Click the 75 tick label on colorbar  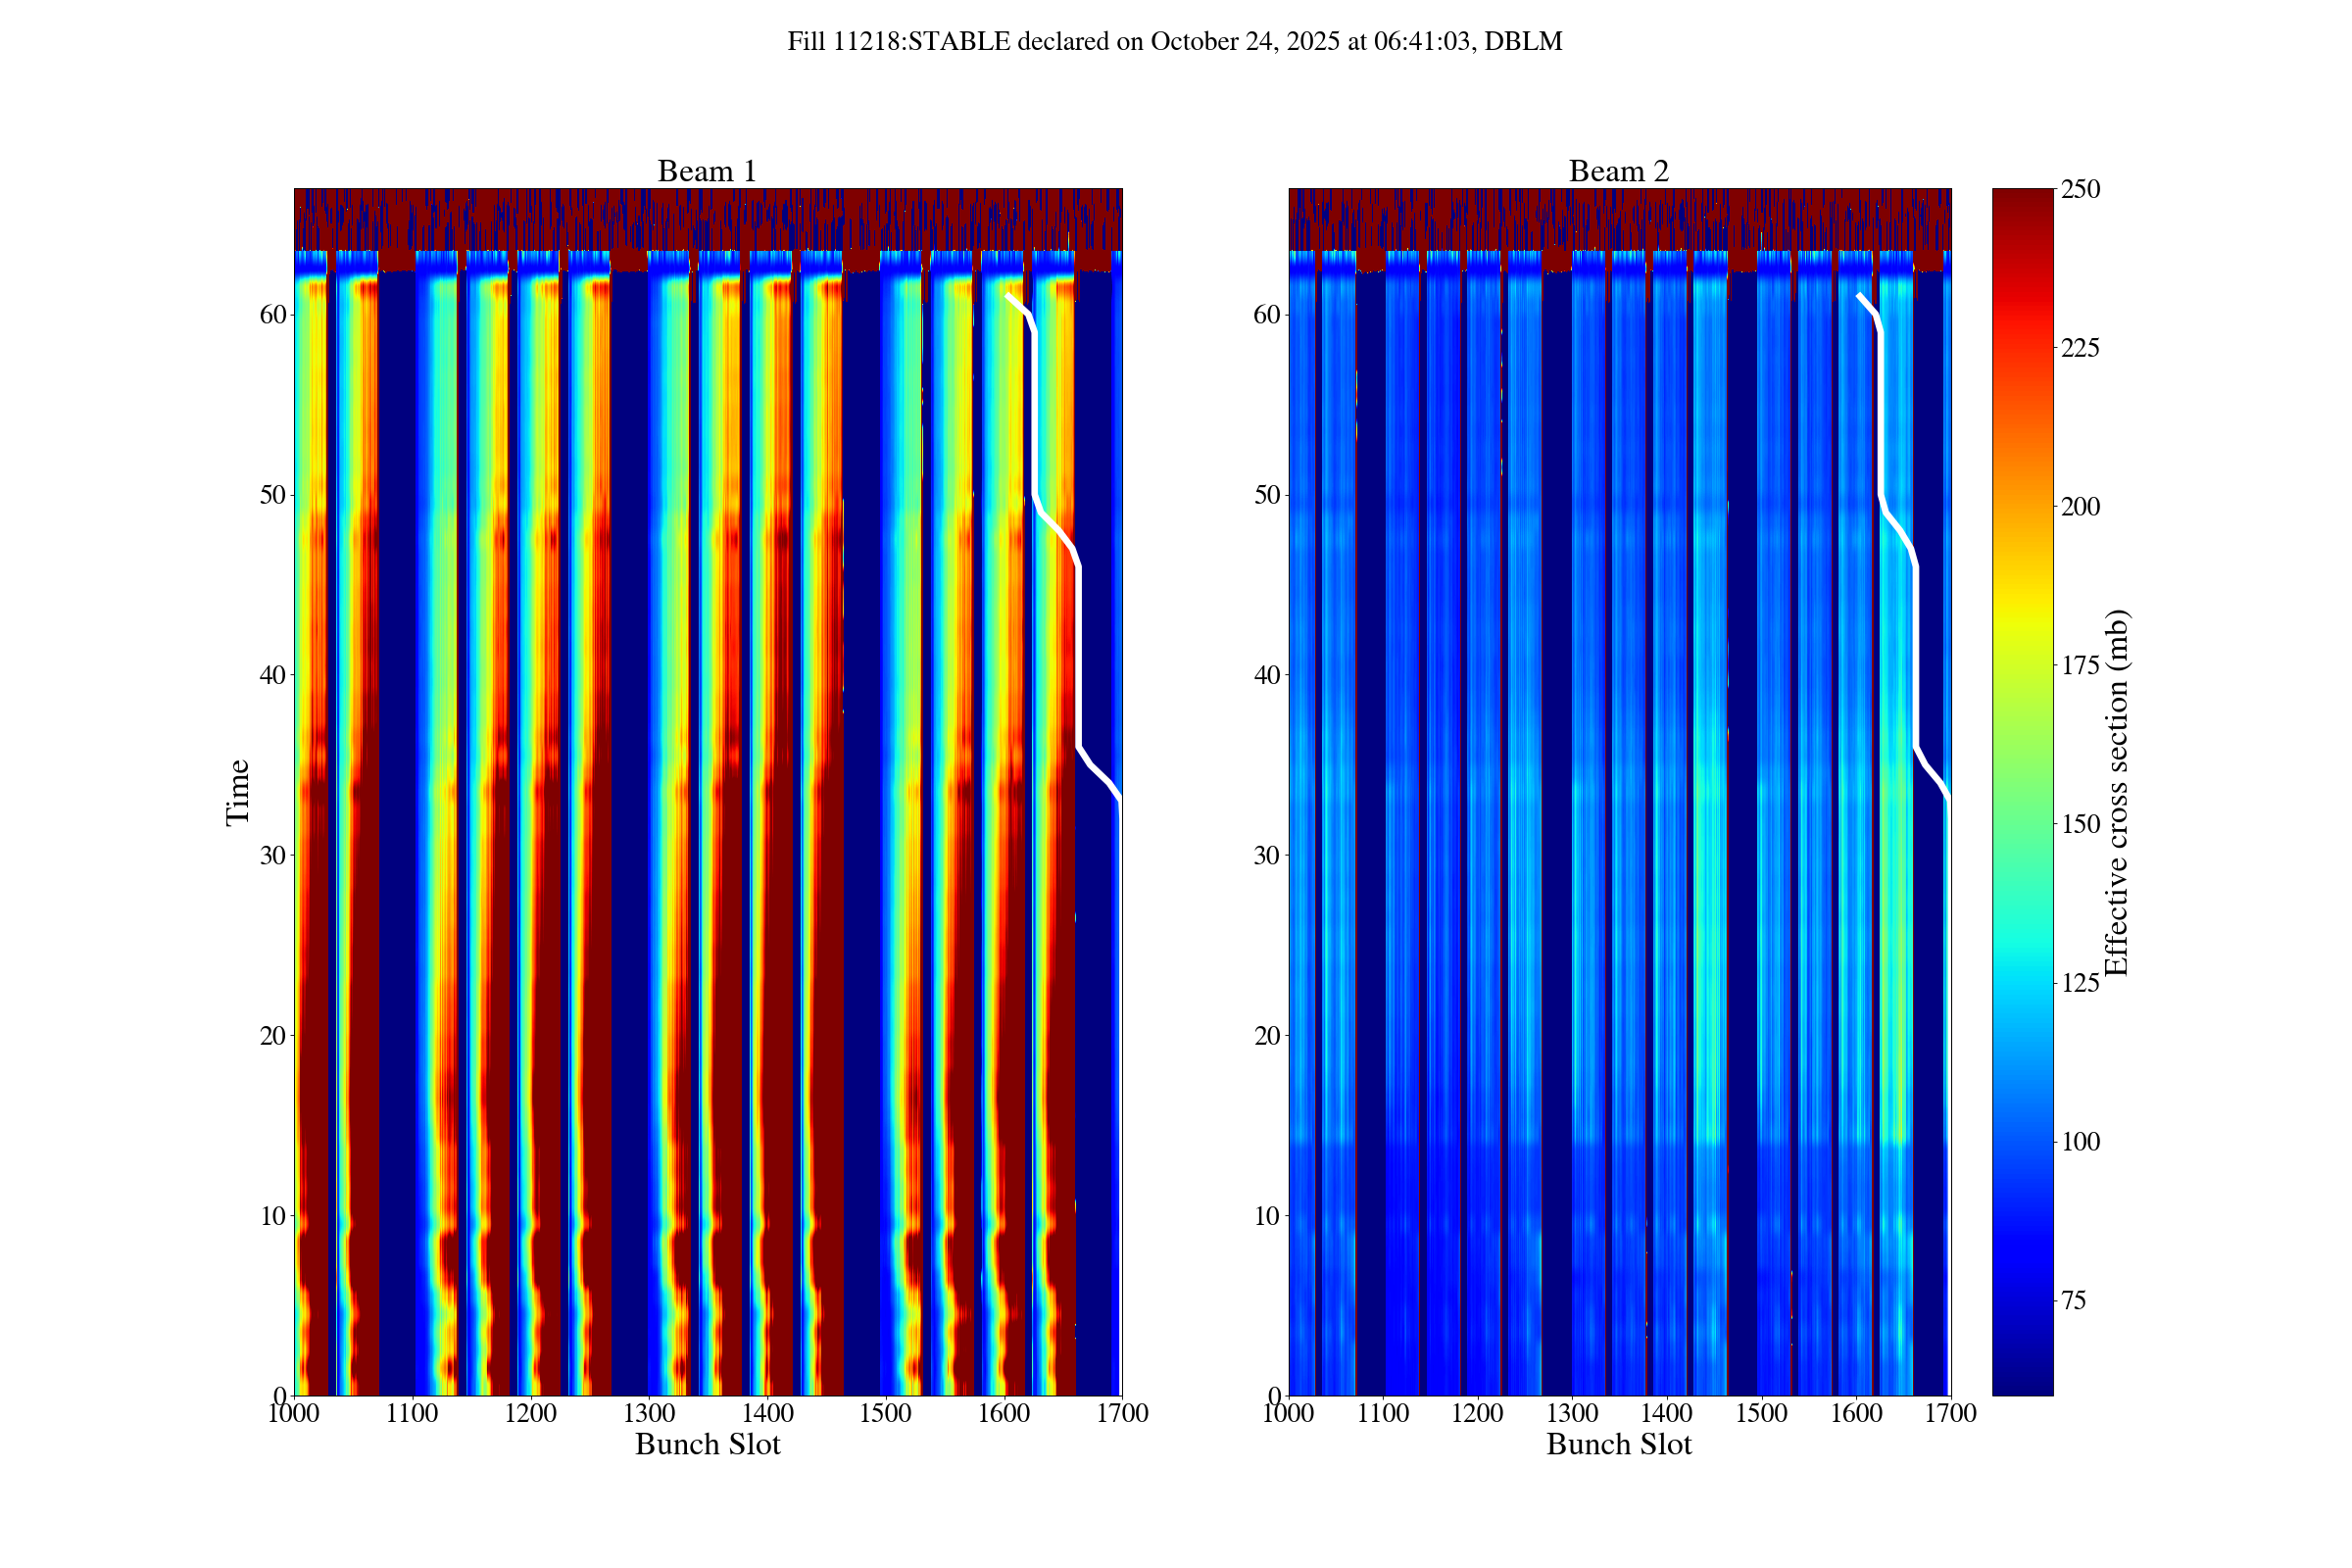(2073, 1301)
